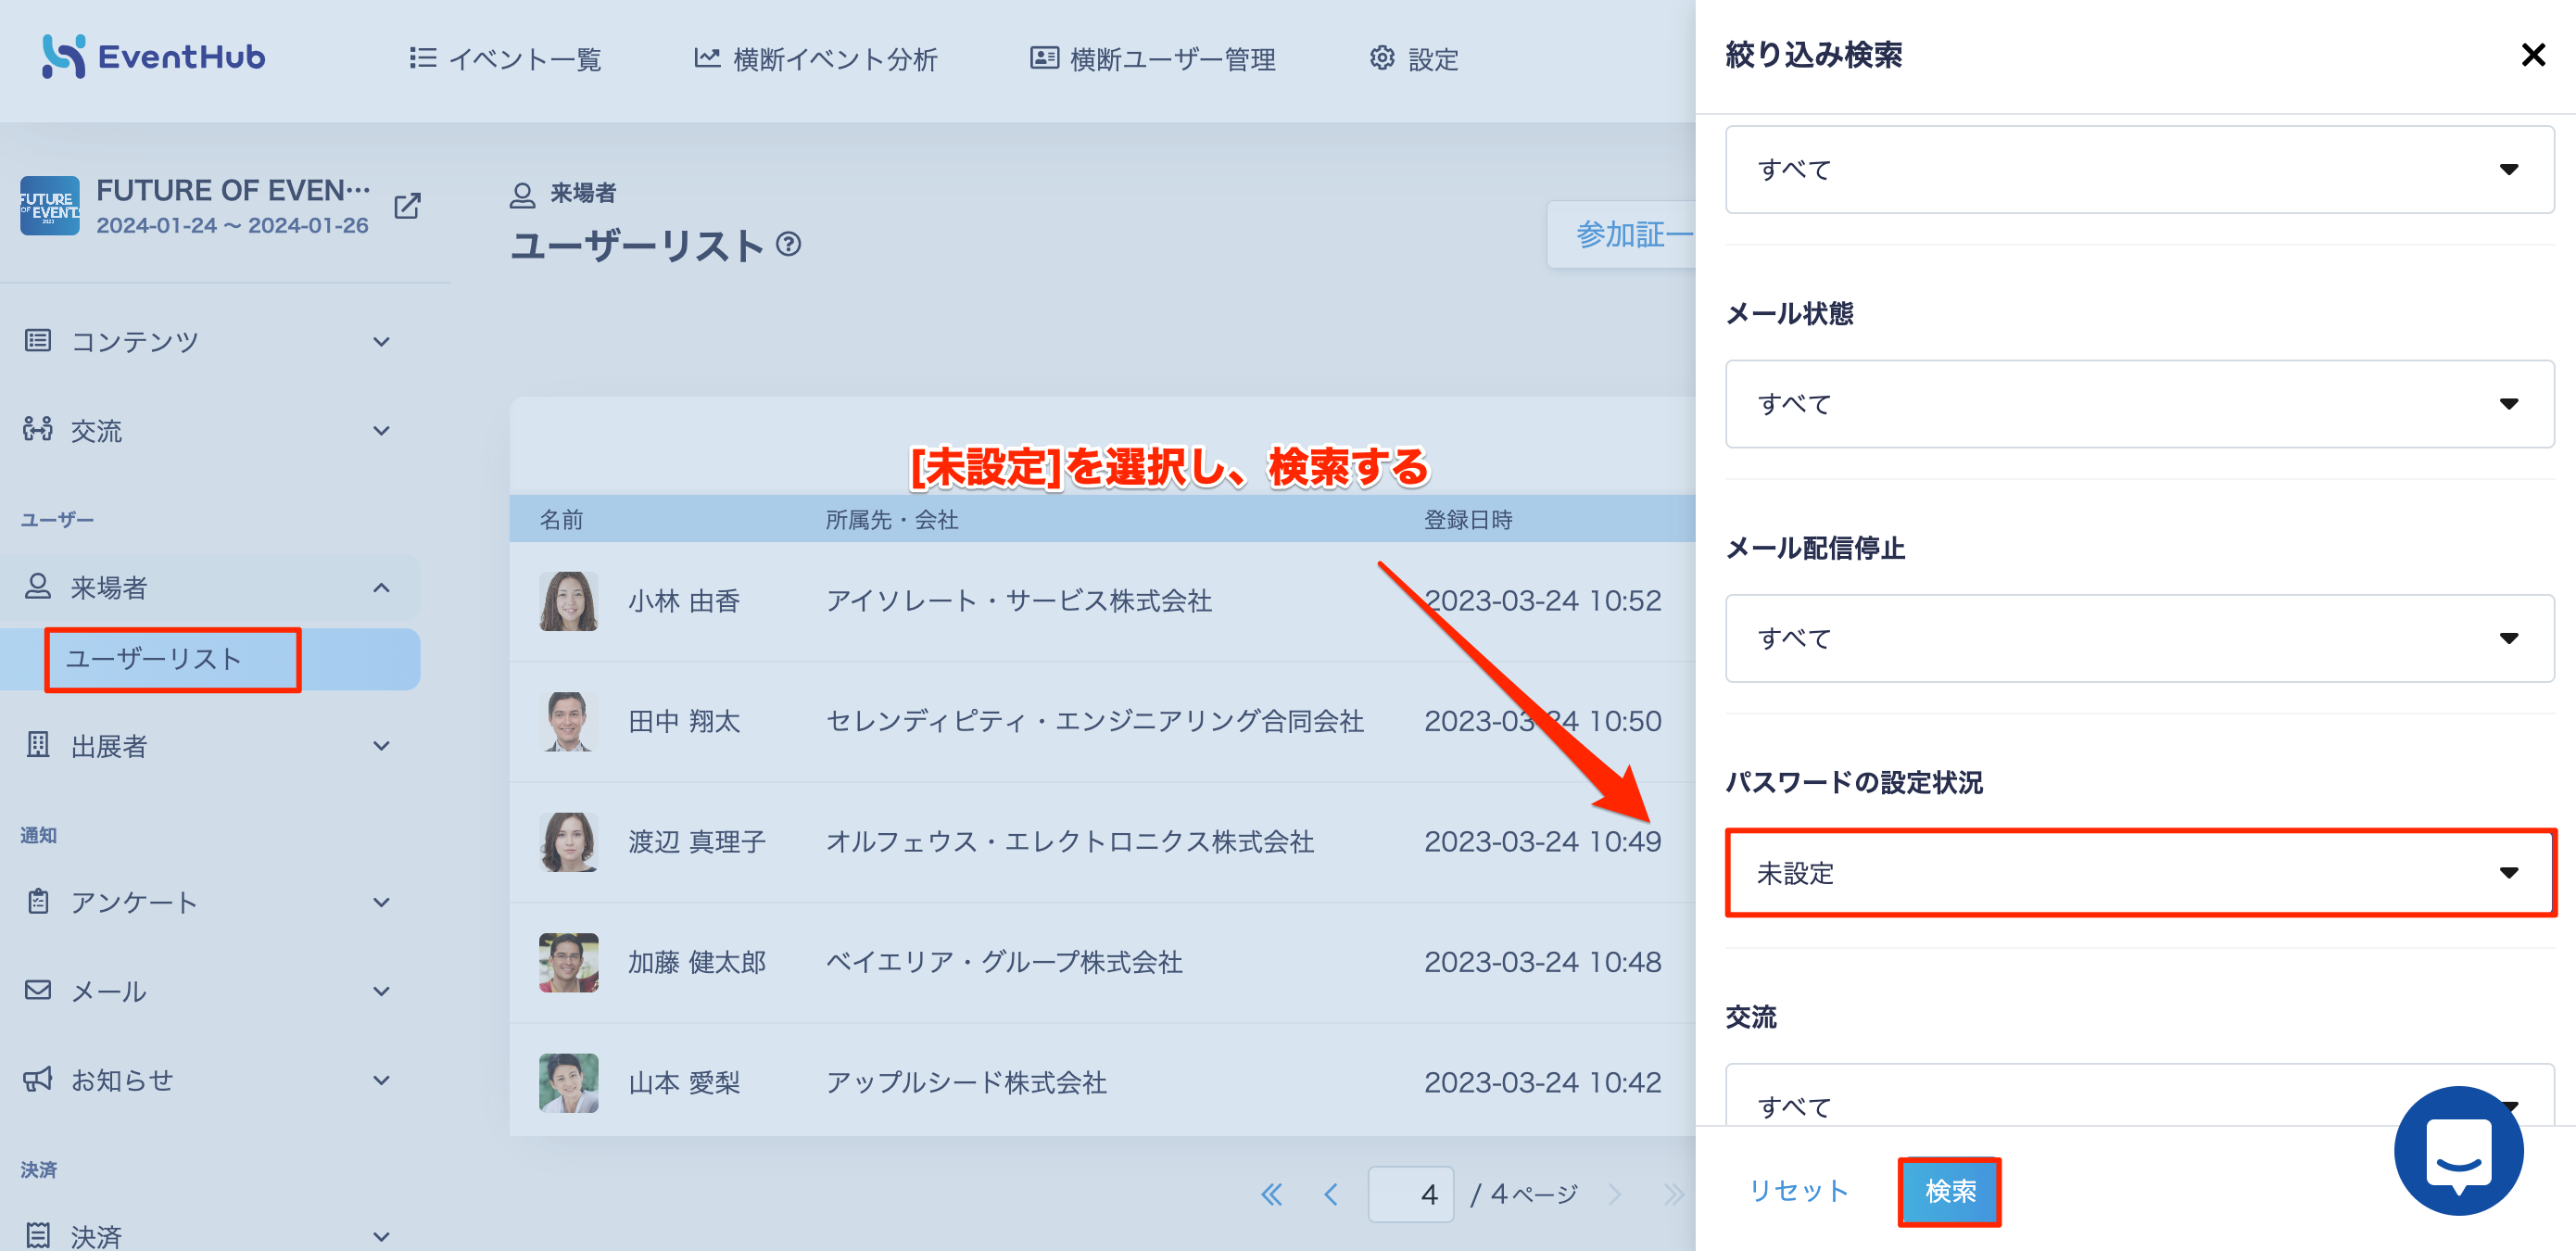The image size is (2576, 1251).
Task: Click the page number input field
Action: (x=1410, y=1194)
